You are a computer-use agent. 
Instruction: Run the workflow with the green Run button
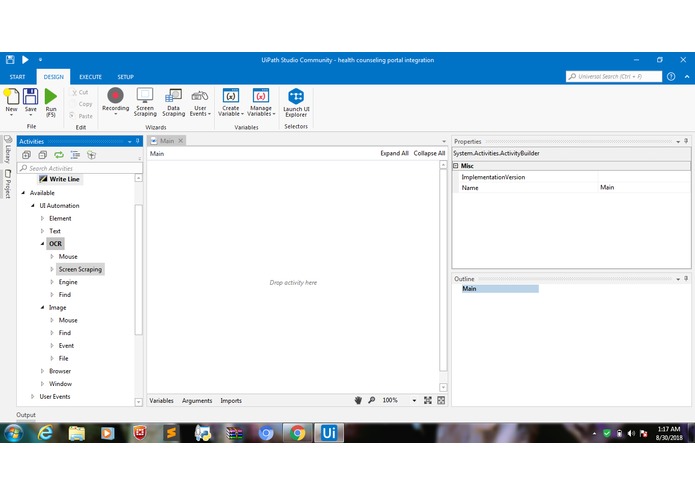[51, 96]
